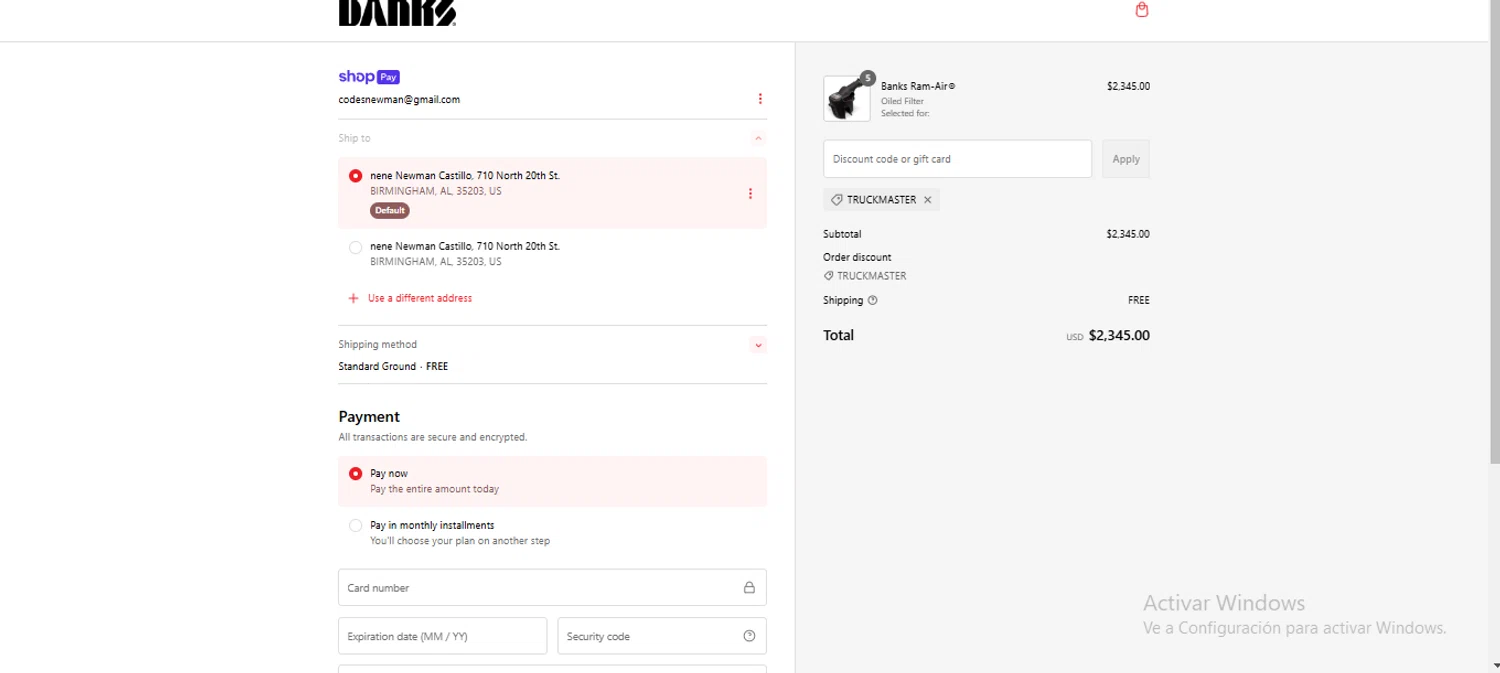Select the default shipping address radio button
The width and height of the screenshot is (1500, 673).
(x=355, y=176)
